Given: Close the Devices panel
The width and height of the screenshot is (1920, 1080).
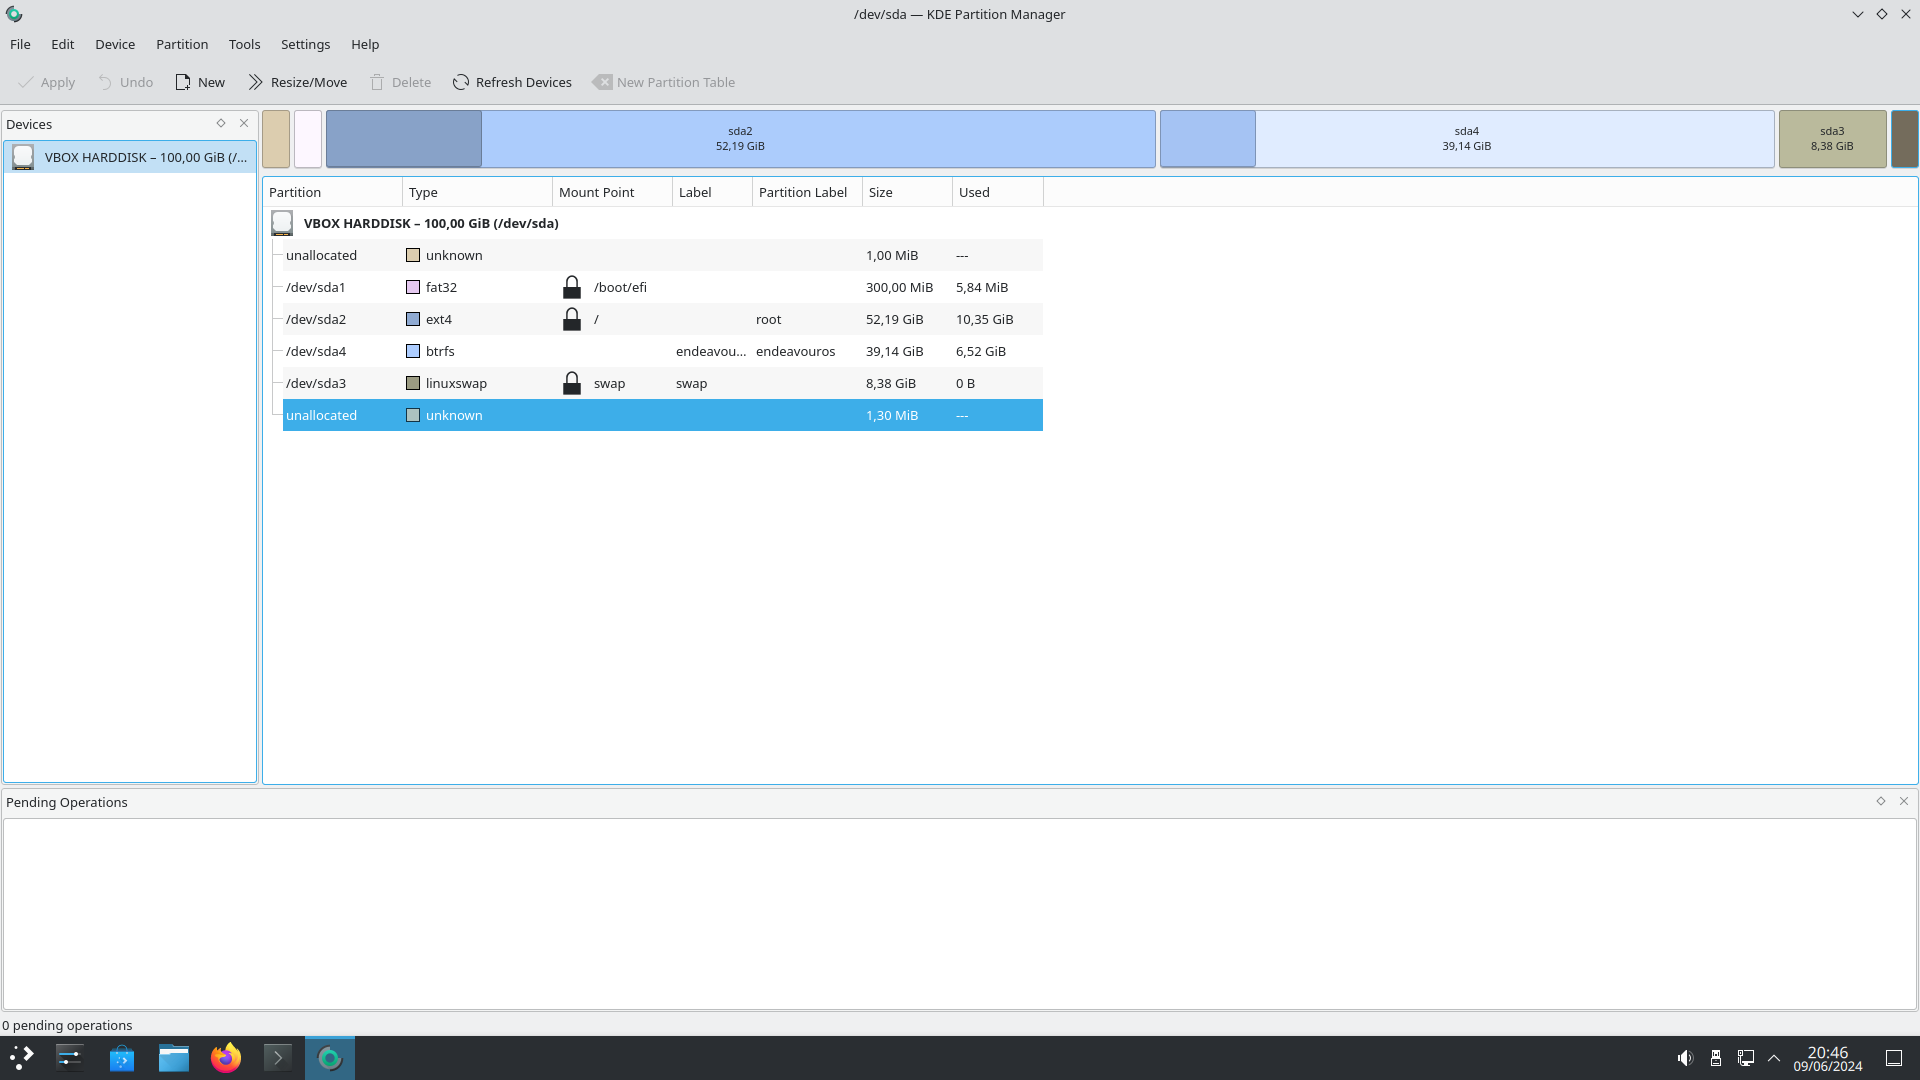Looking at the screenshot, I should 244,123.
